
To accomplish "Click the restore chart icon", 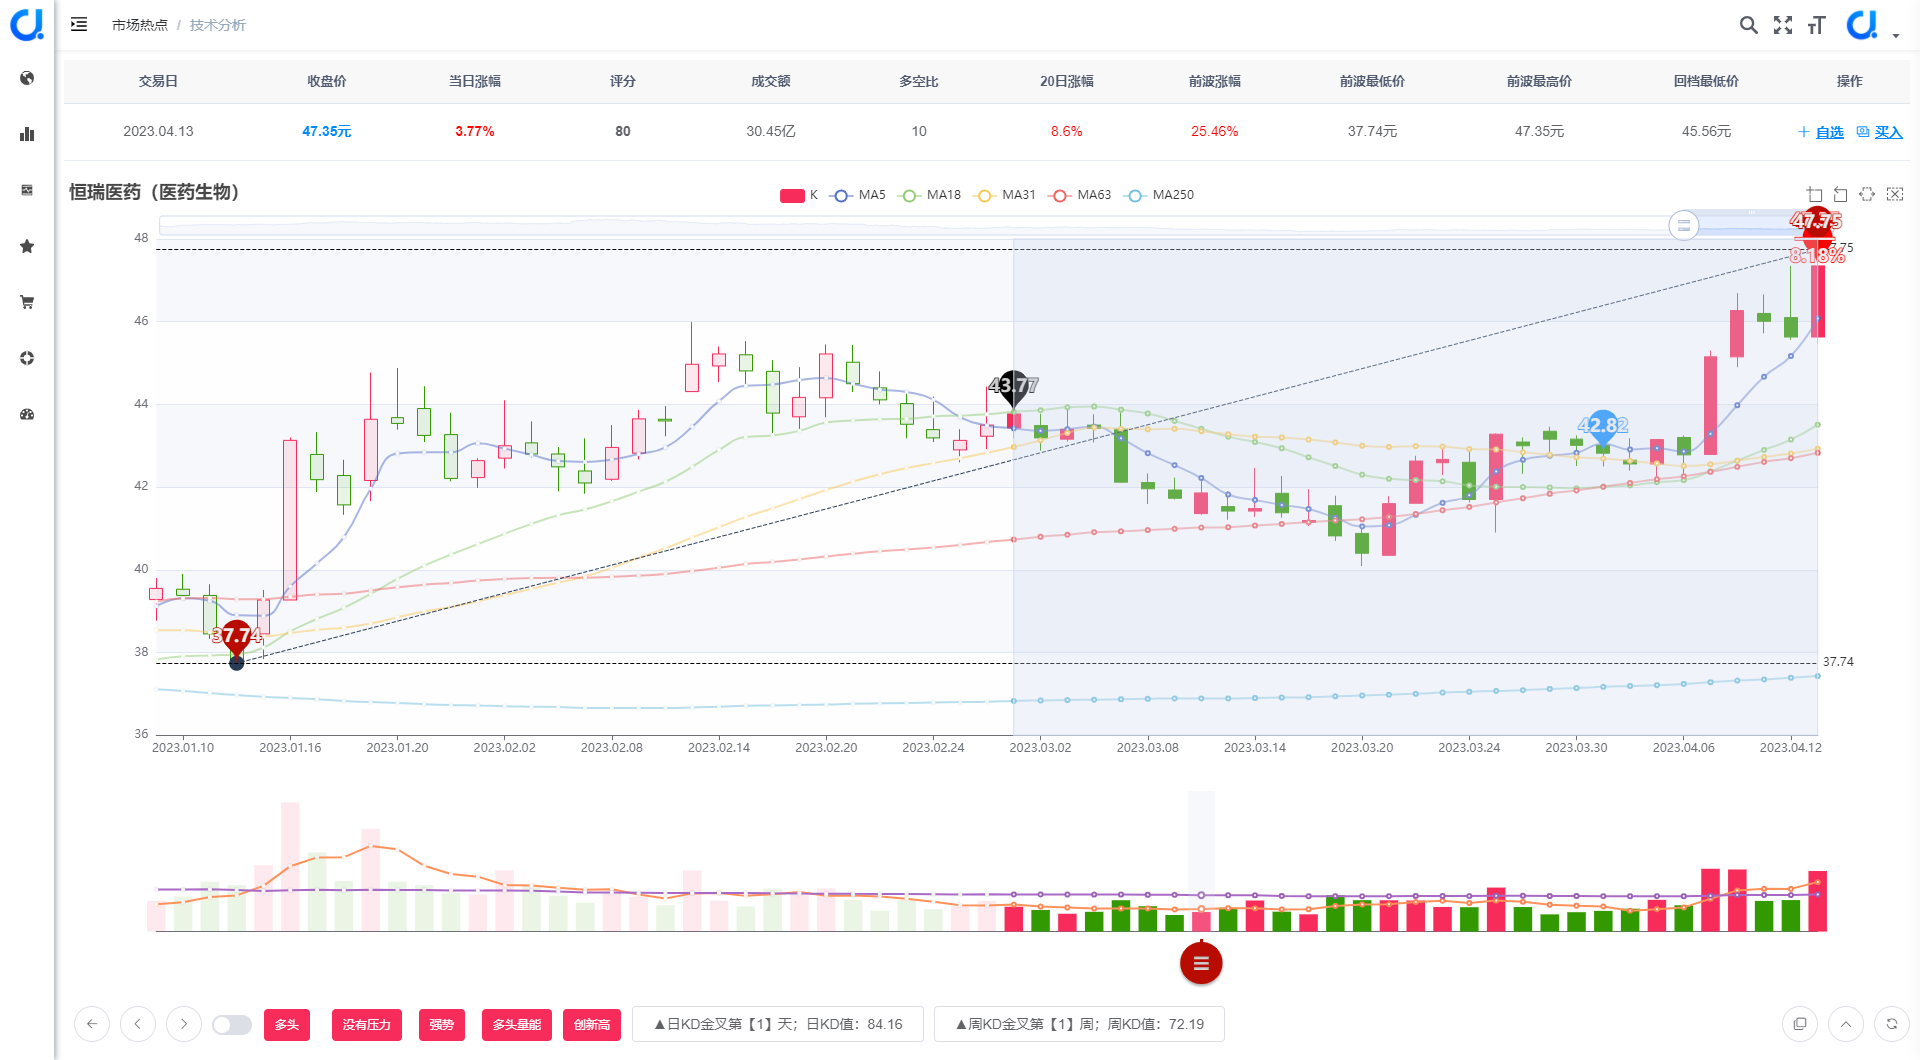I will pyautogui.click(x=1867, y=194).
